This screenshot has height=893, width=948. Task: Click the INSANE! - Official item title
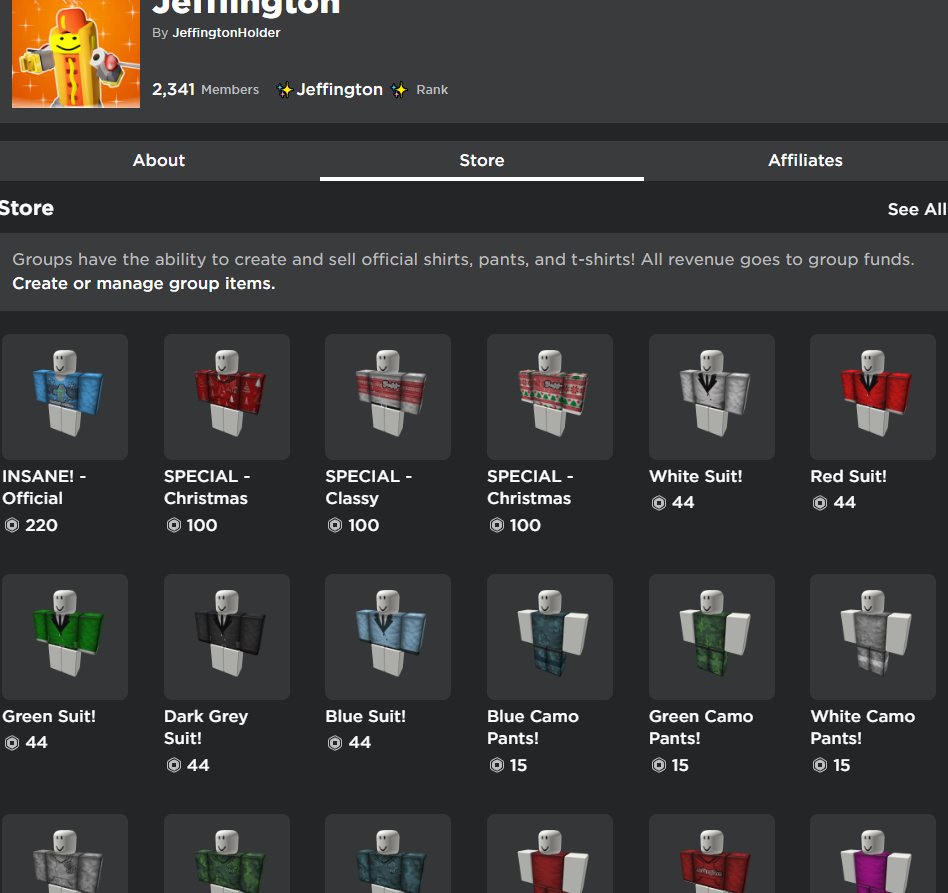point(44,487)
